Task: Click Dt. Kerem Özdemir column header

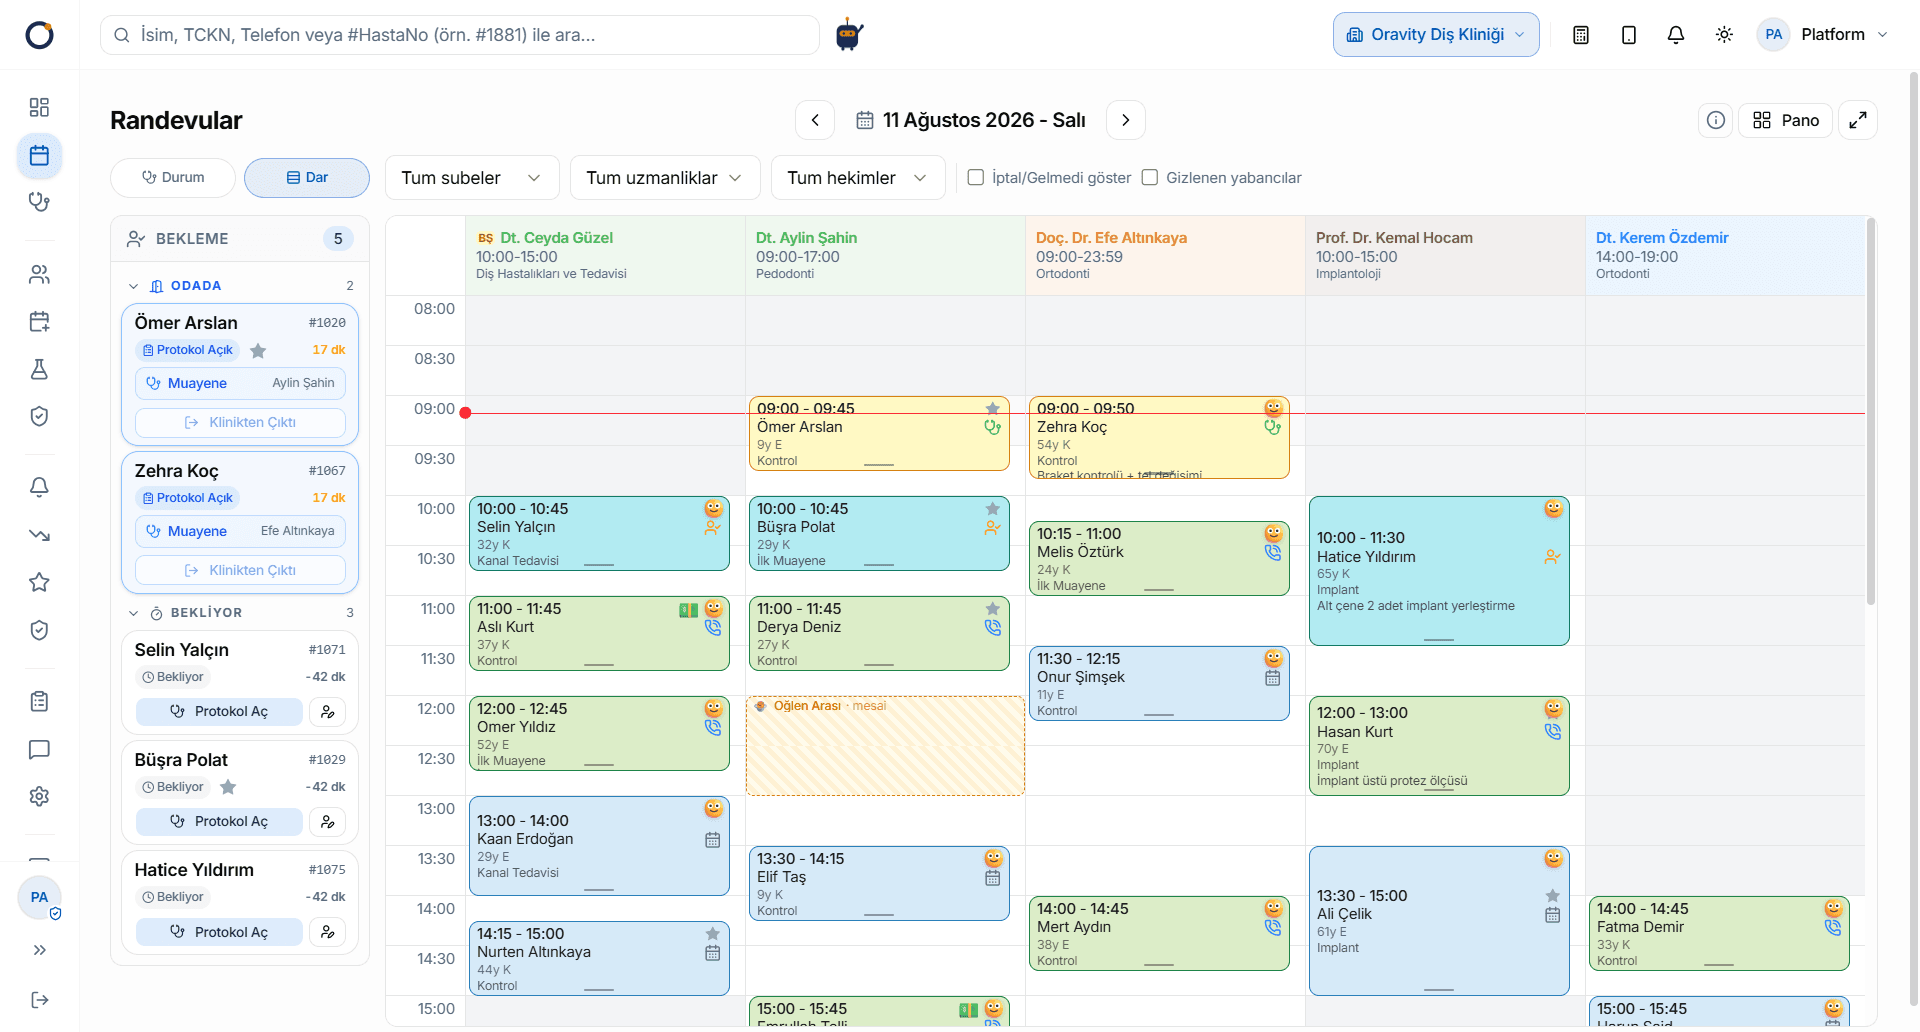Action: pos(1725,256)
